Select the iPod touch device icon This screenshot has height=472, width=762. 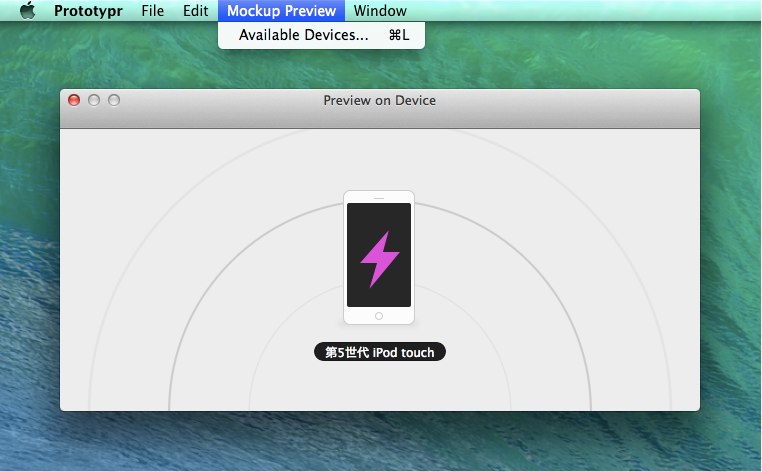click(x=379, y=257)
